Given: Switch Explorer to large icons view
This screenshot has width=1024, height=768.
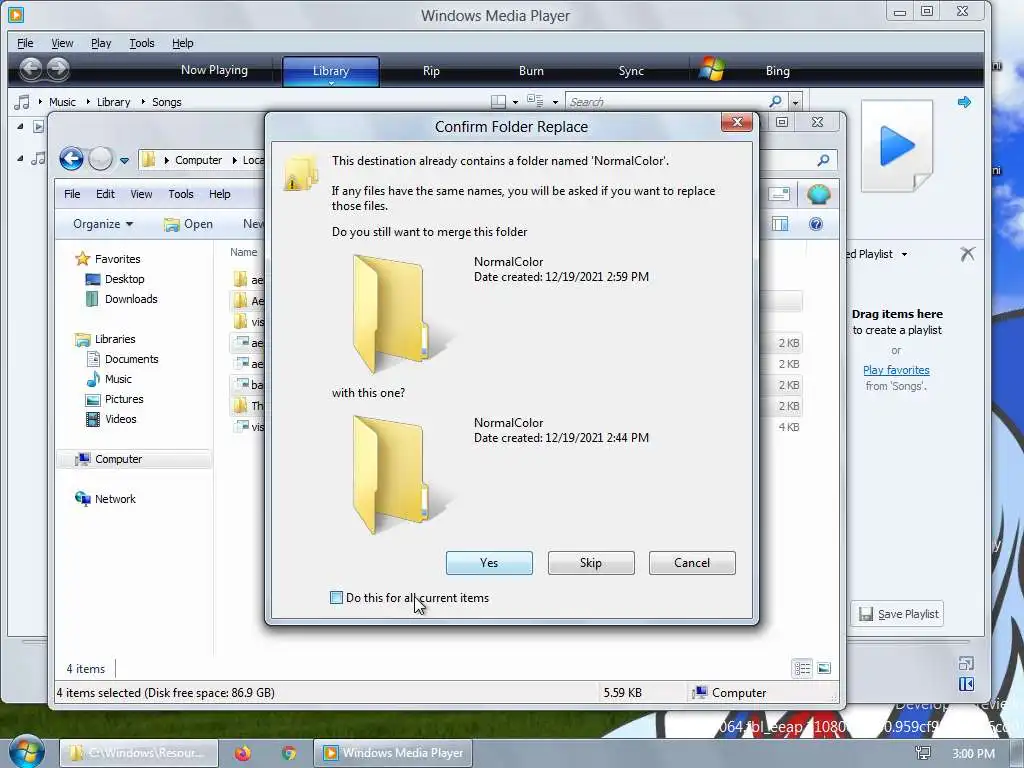Looking at the screenshot, I should [x=824, y=668].
